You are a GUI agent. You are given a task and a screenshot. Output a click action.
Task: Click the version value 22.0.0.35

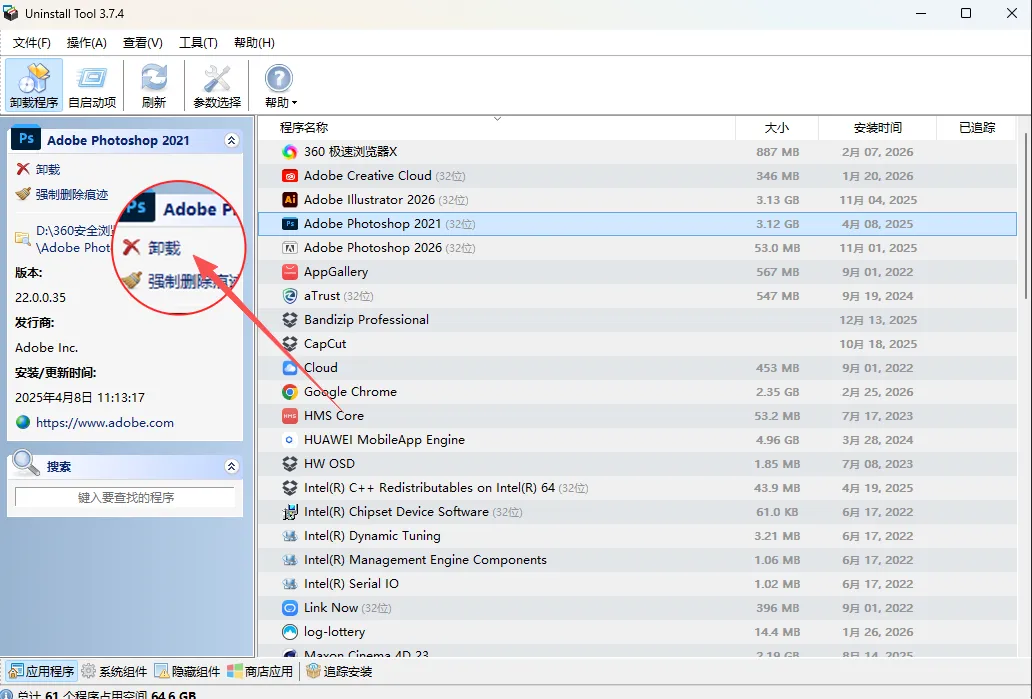(x=40, y=298)
